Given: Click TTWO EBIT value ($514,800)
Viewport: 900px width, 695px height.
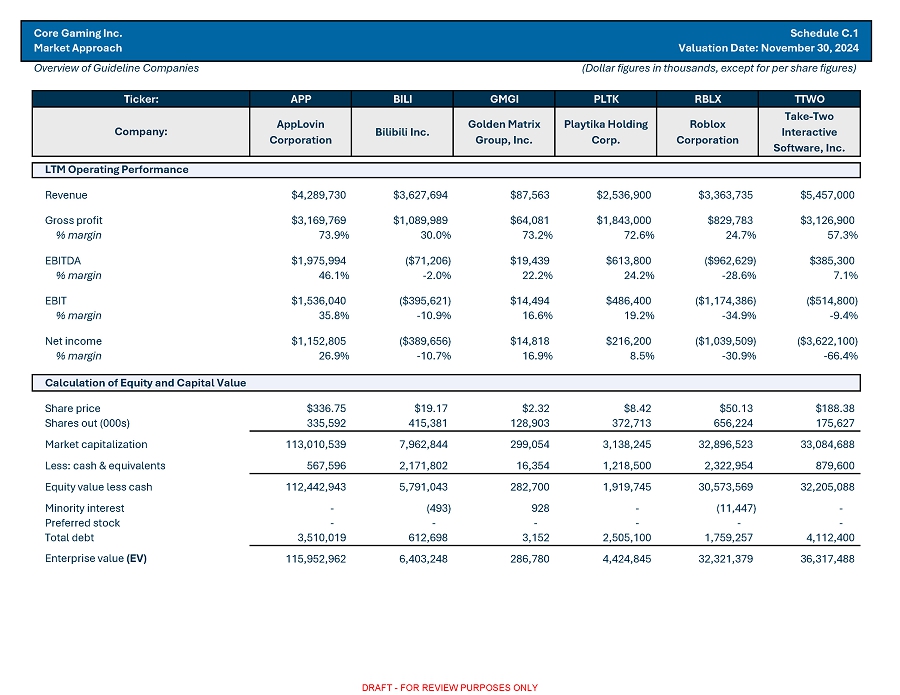Looking at the screenshot, I should tap(832, 301).
